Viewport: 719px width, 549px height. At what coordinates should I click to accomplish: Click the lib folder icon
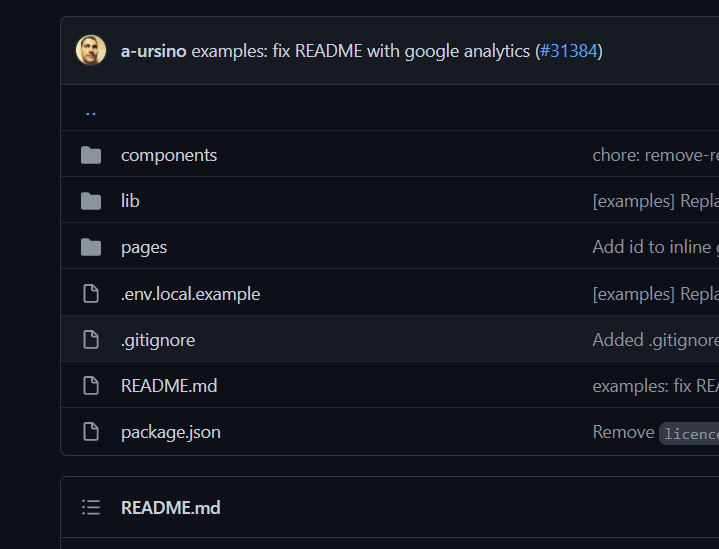(x=91, y=201)
